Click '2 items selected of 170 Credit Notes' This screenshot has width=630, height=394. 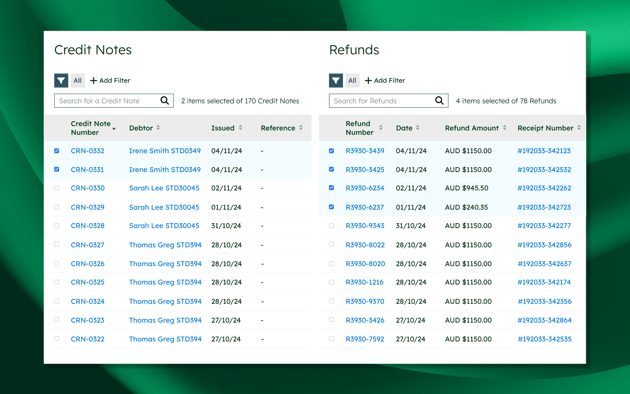pyautogui.click(x=240, y=101)
